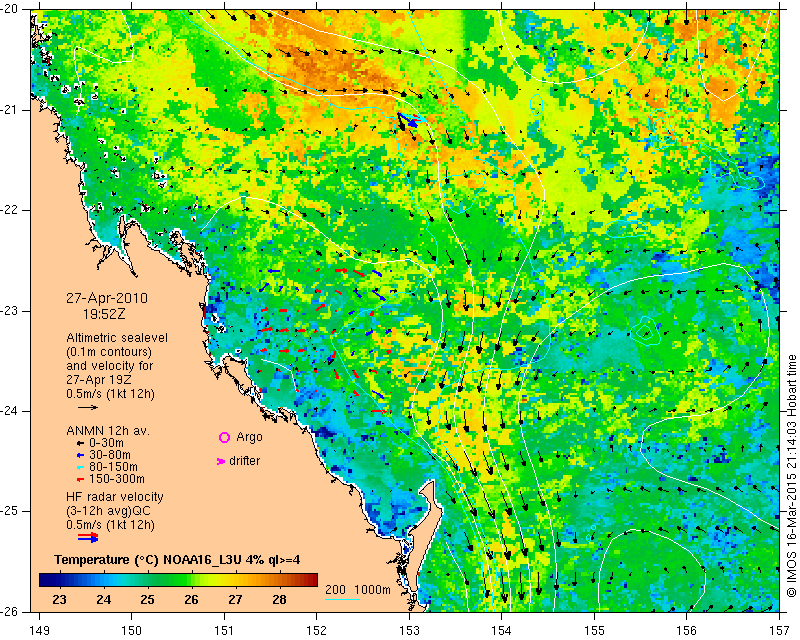The height and width of the screenshot is (640, 800).
Task: Click the '0-30m' depth label
Action: (106, 443)
